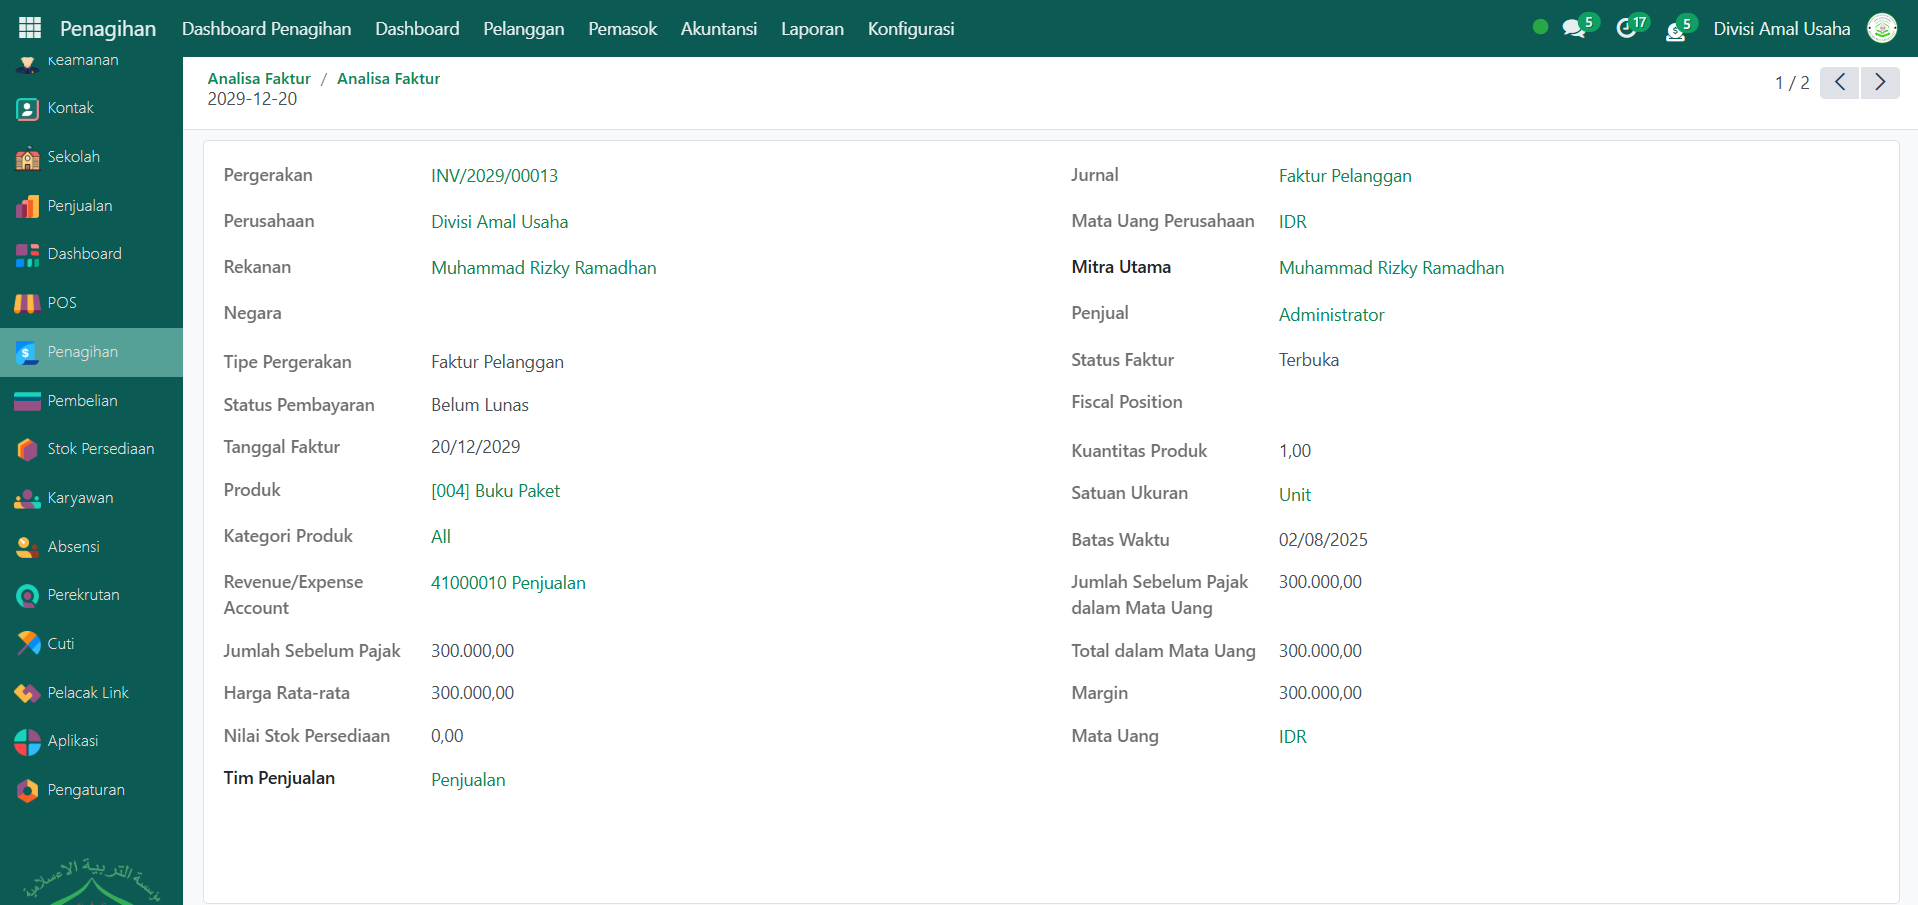Open the Dashboard Penagihan menu item
The height and width of the screenshot is (905, 1918).
point(266,29)
